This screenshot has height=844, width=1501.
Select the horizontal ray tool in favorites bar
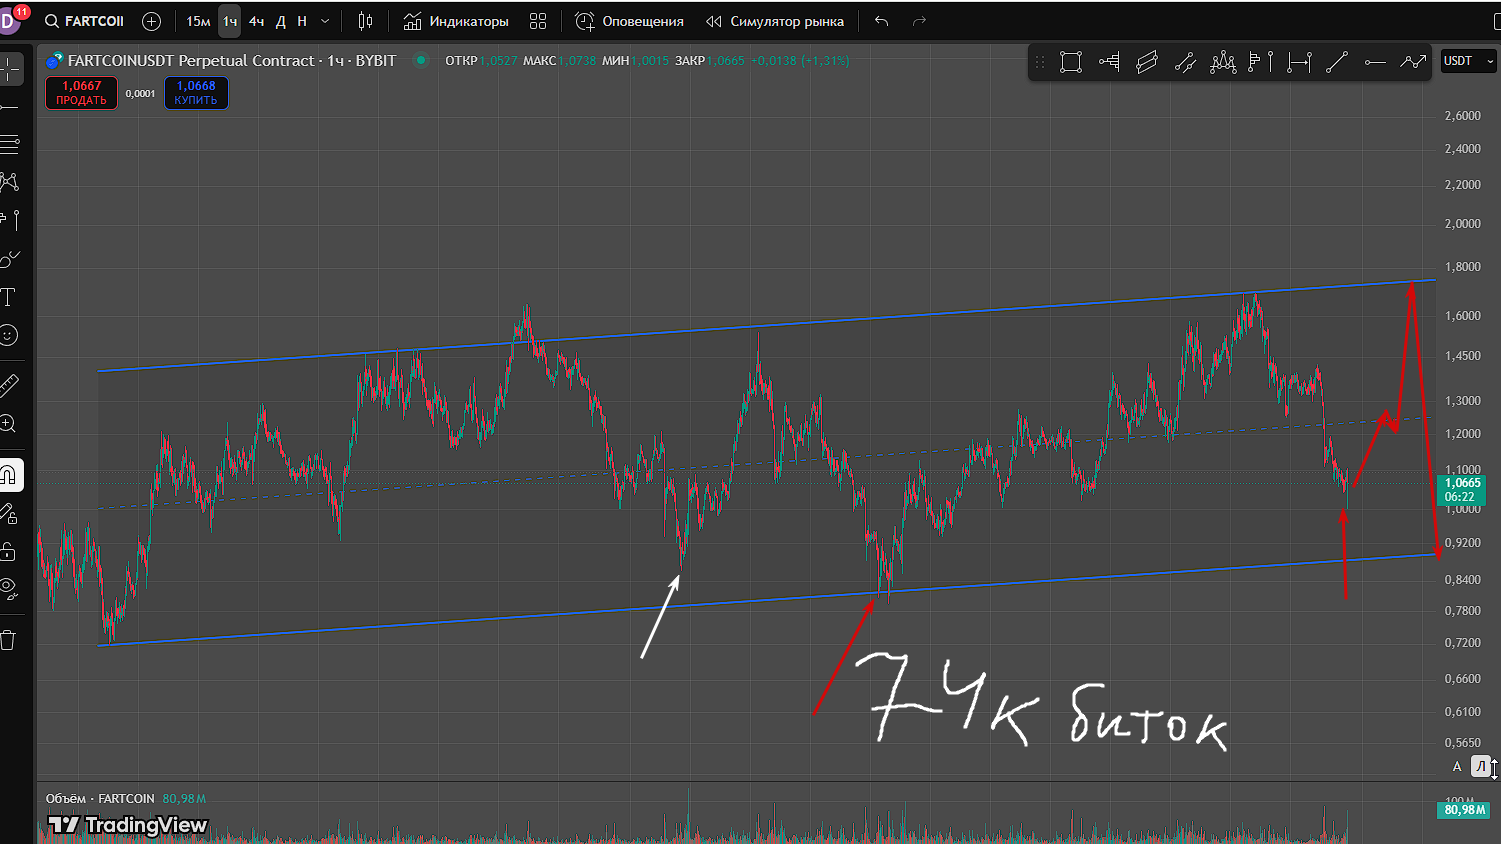(1375, 62)
